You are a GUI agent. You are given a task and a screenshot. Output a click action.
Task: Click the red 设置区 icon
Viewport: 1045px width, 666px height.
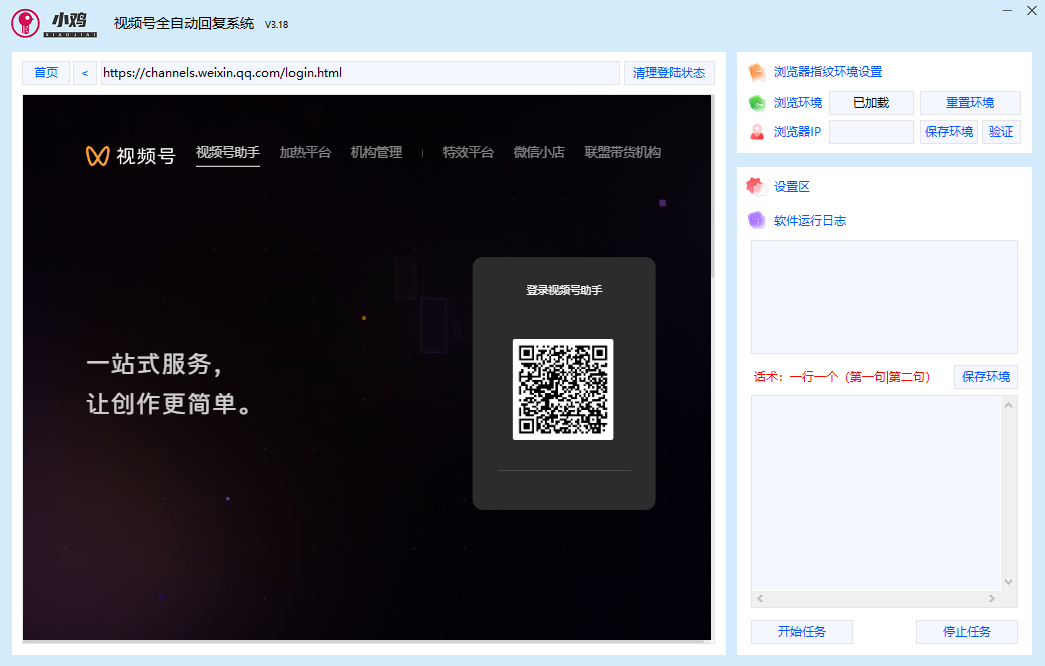click(x=756, y=187)
